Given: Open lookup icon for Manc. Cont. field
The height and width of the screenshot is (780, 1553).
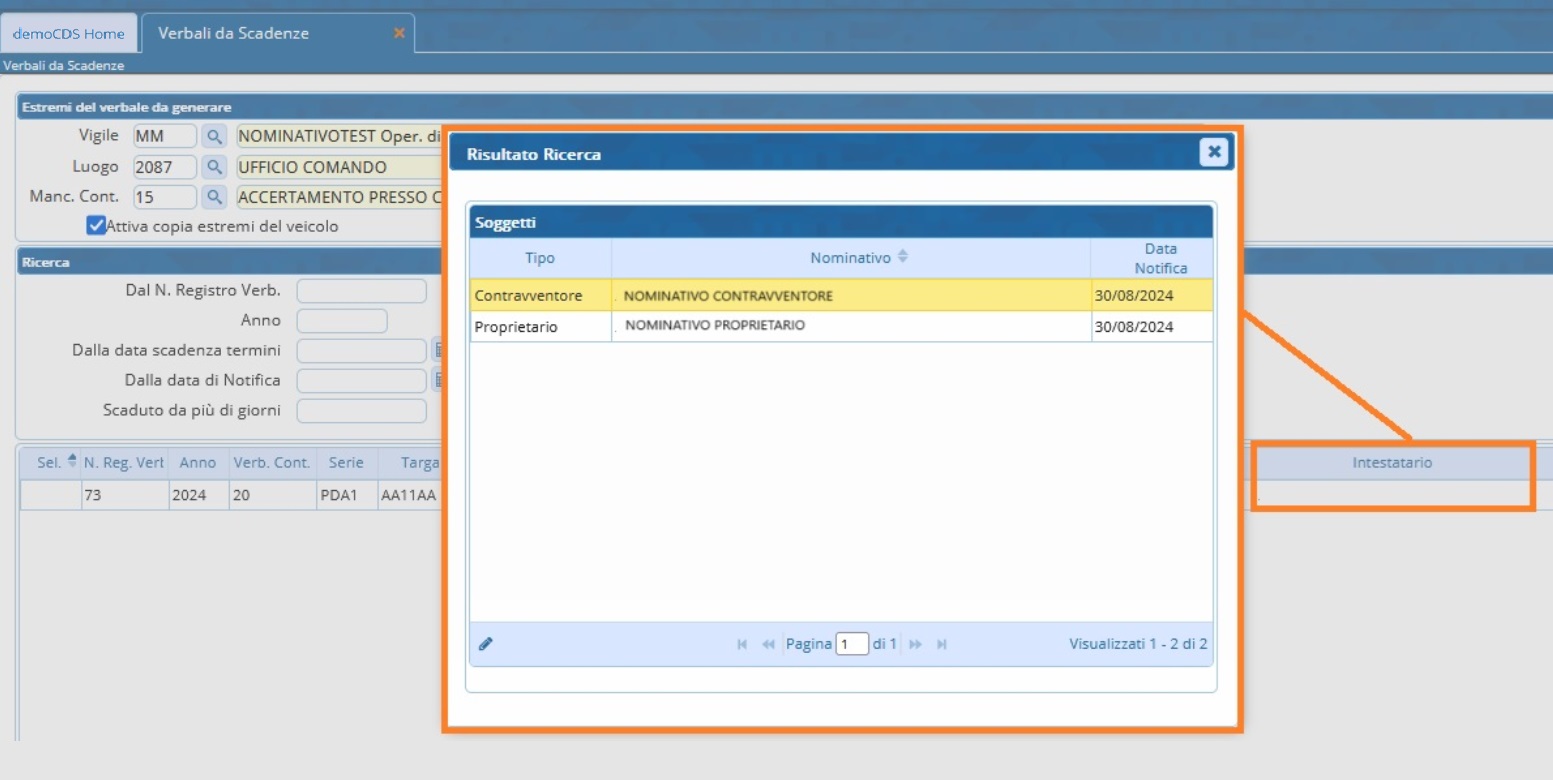Looking at the screenshot, I should tap(214, 198).
